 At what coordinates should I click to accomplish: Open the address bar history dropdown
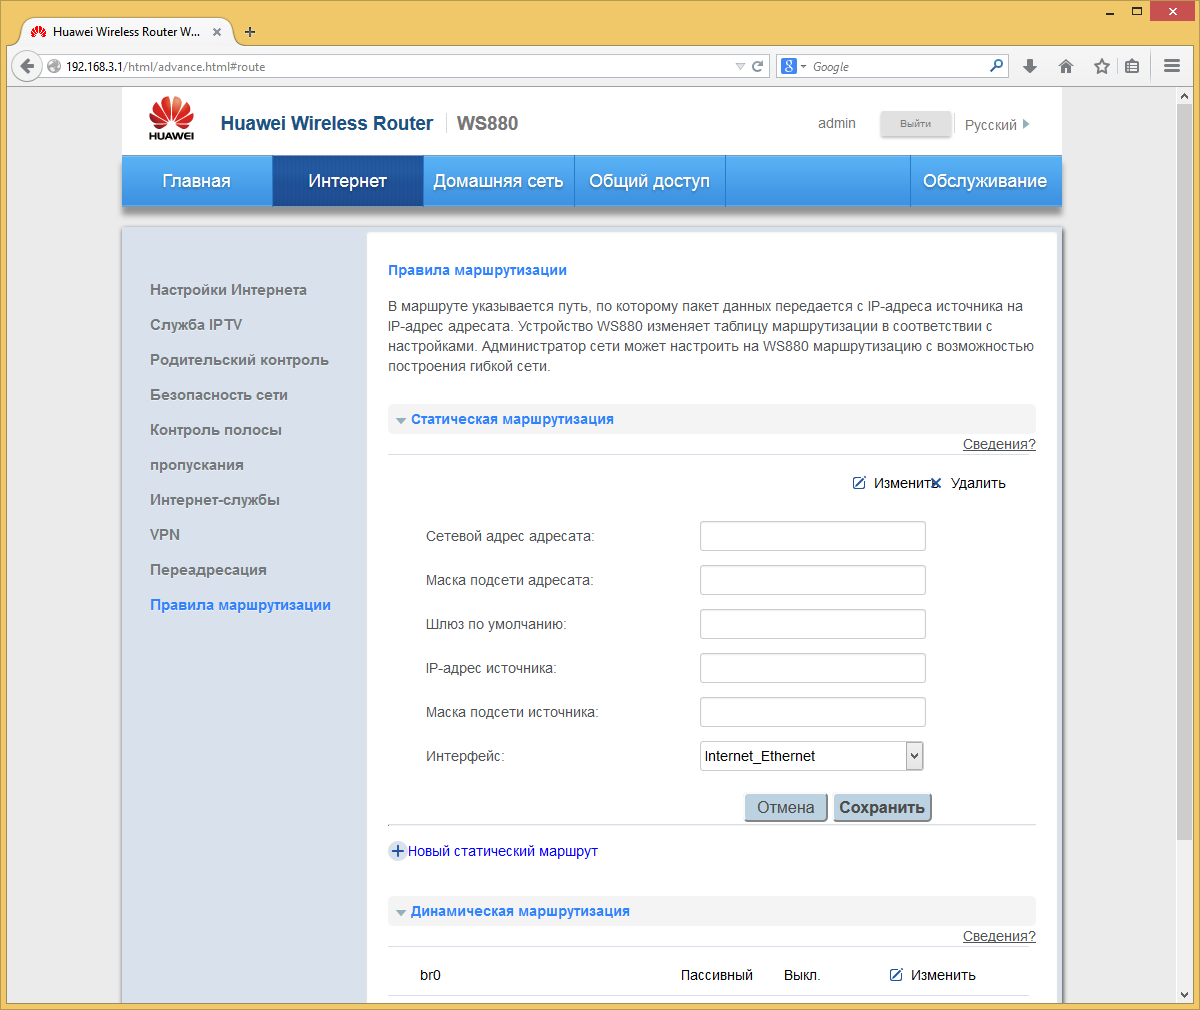740,66
